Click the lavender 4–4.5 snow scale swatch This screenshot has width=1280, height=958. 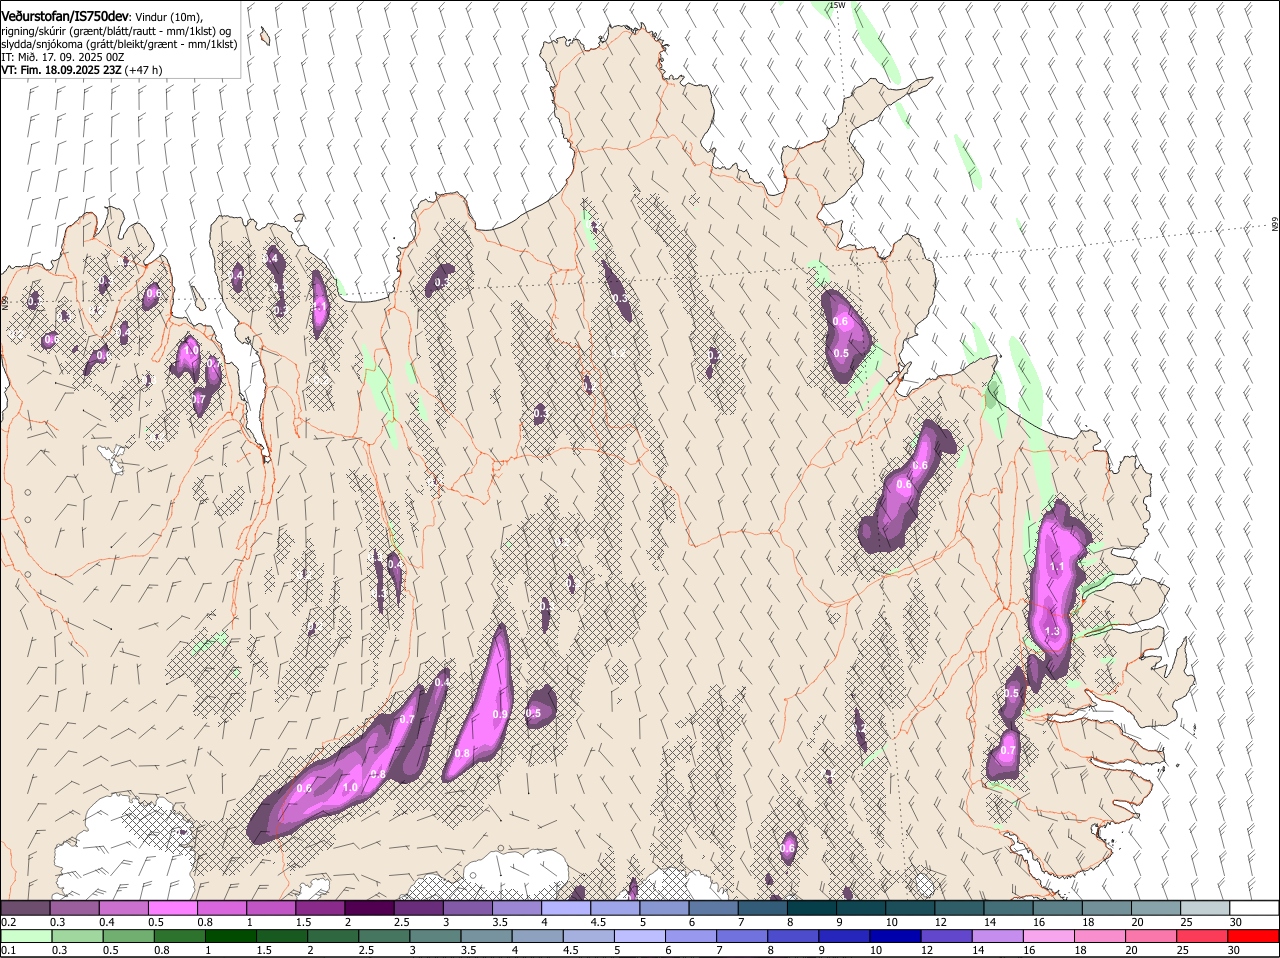567,907
